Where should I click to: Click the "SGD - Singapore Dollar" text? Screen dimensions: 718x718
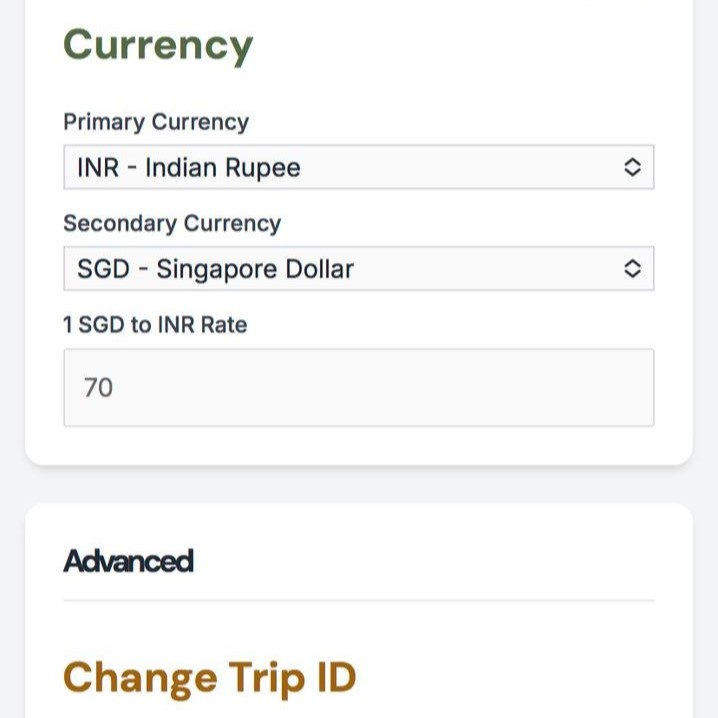[x=215, y=269]
